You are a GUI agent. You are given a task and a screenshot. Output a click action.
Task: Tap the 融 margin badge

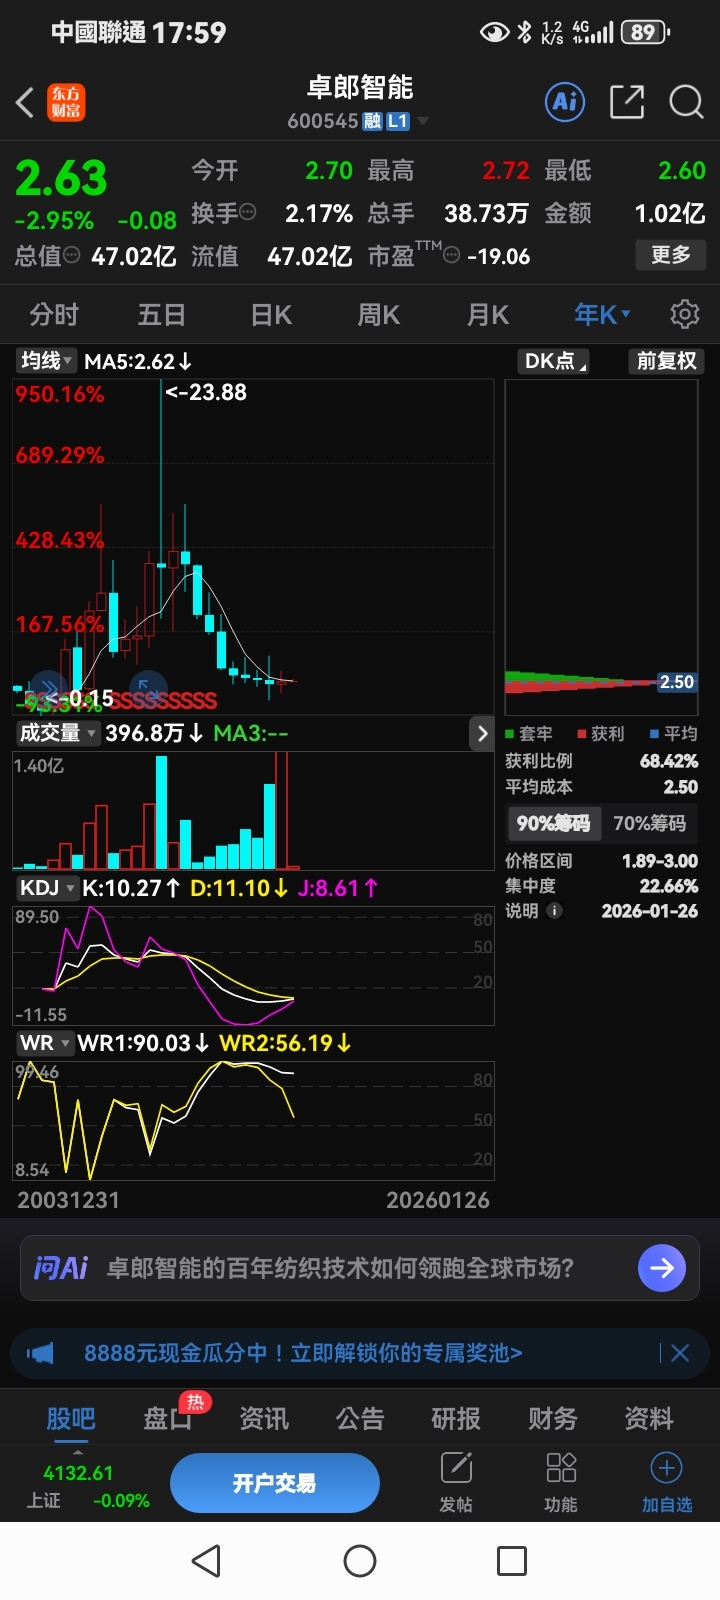click(x=372, y=121)
